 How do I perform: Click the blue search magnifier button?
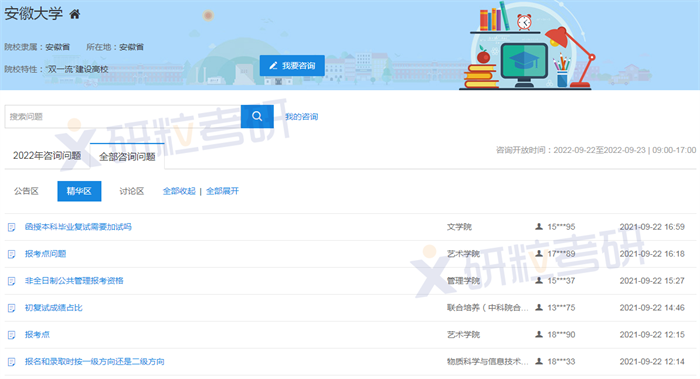point(257,117)
